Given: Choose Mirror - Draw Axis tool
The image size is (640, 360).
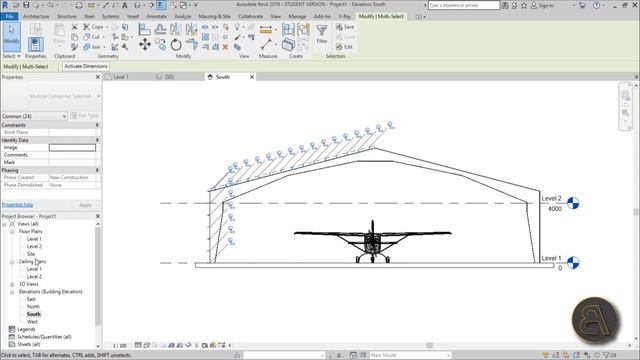Looking at the screenshot, I should pos(191,29).
